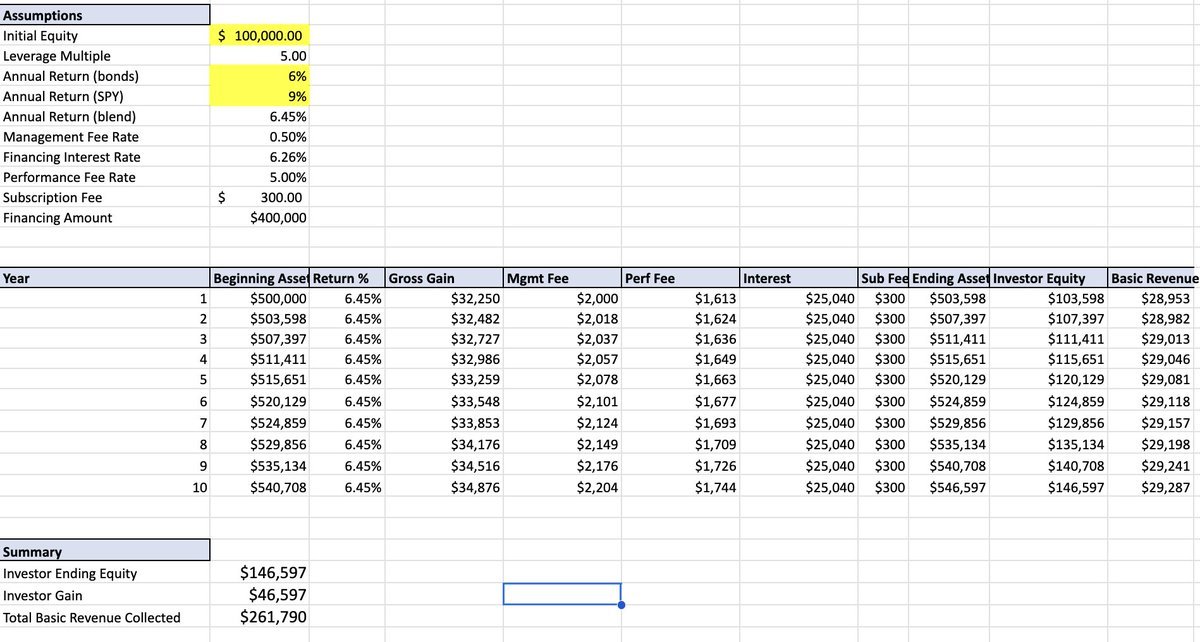1200x642 pixels.
Task: Click the Leverage Multiple value 5.00
Action: 260,56
